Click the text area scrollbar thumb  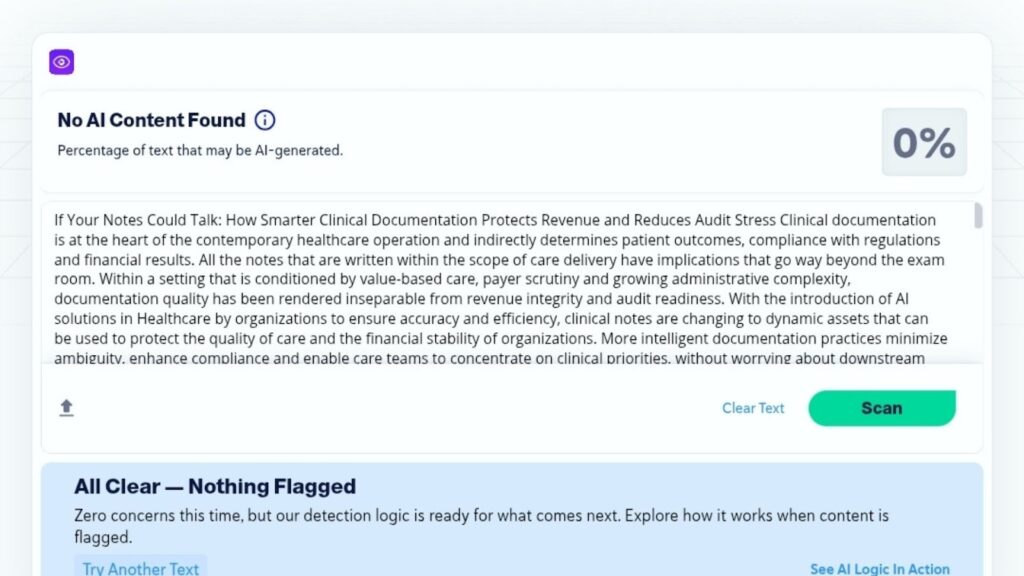pyautogui.click(x=977, y=216)
